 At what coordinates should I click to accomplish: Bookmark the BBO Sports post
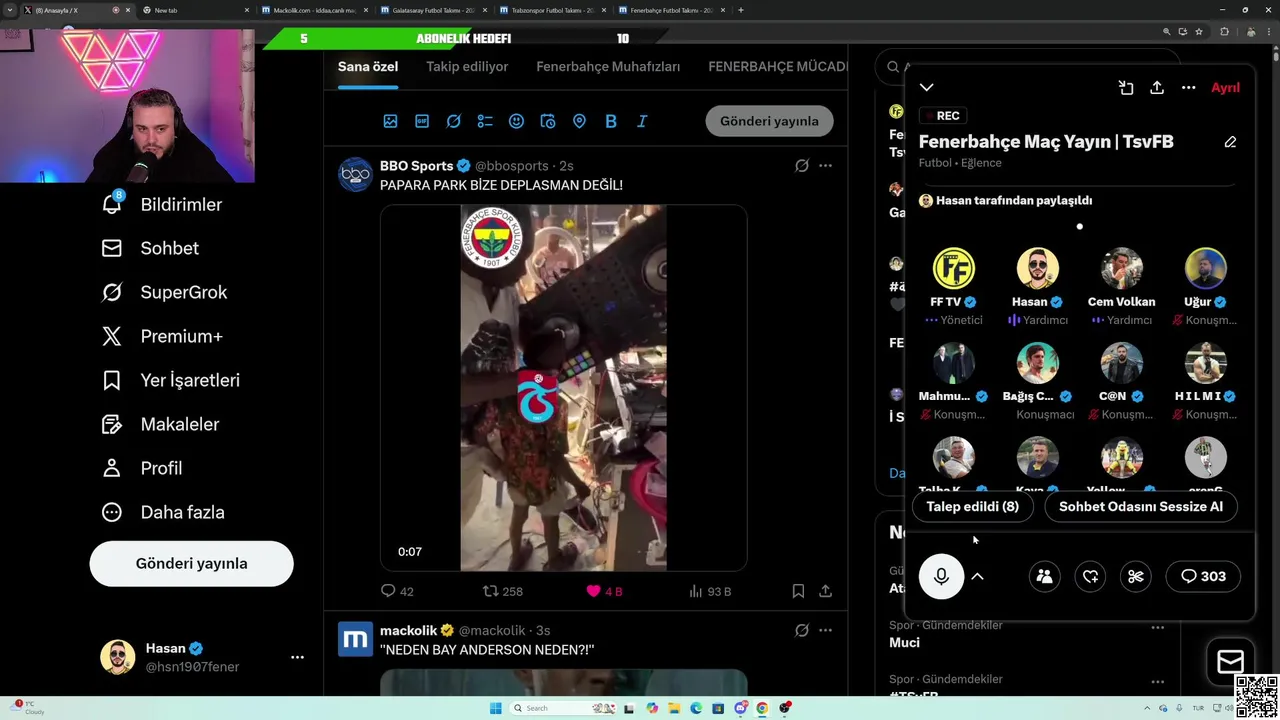[798, 591]
